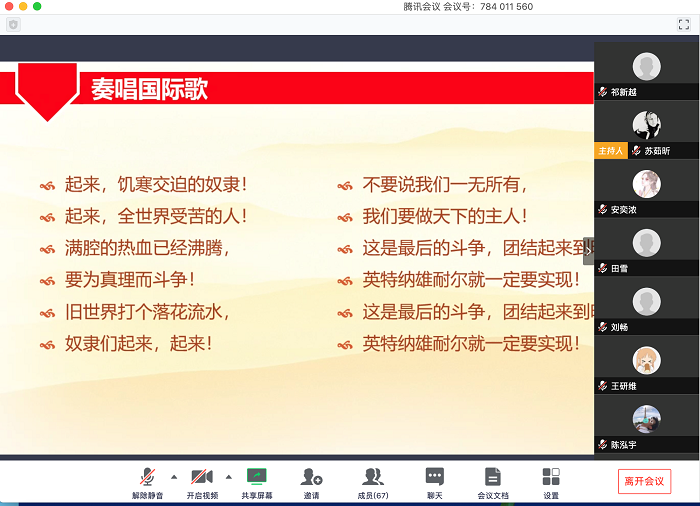Image resolution: width=700 pixels, height=506 pixels.
Task: Click the 离开会议 leave meeting button
Action: pyautogui.click(x=644, y=481)
